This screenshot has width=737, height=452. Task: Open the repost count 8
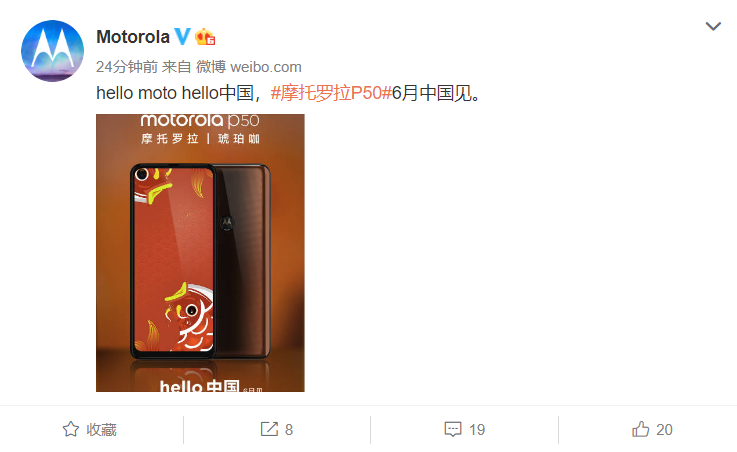(289, 429)
